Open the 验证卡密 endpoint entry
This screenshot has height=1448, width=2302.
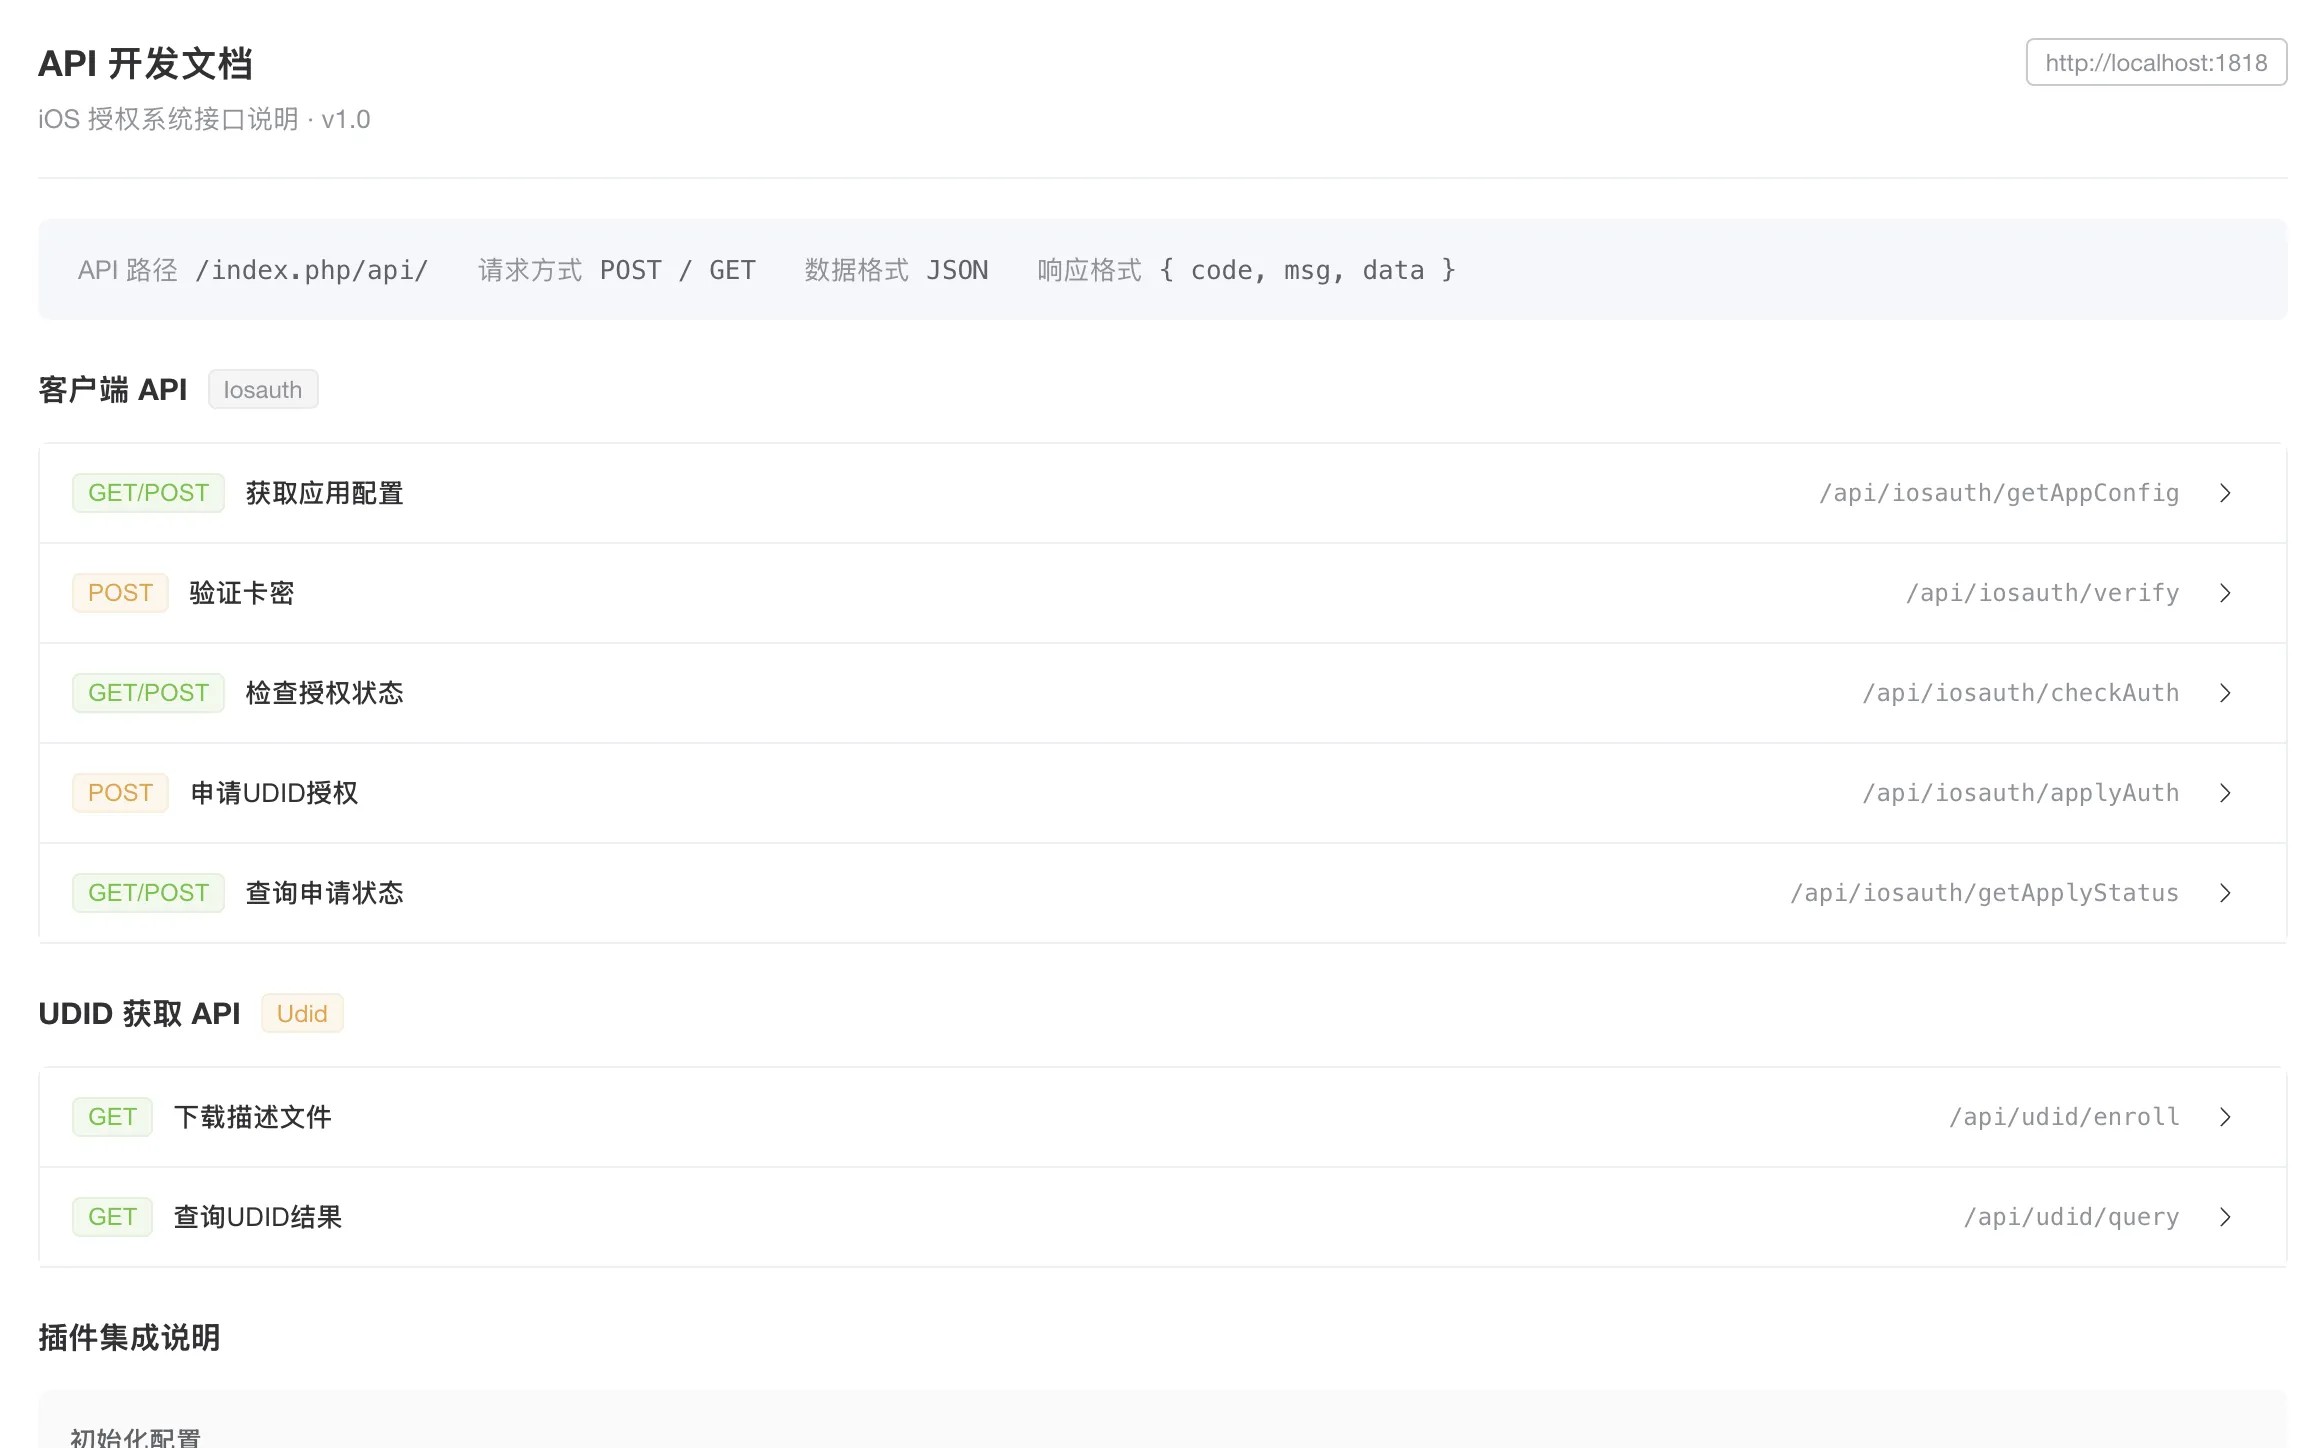[x=241, y=593]
